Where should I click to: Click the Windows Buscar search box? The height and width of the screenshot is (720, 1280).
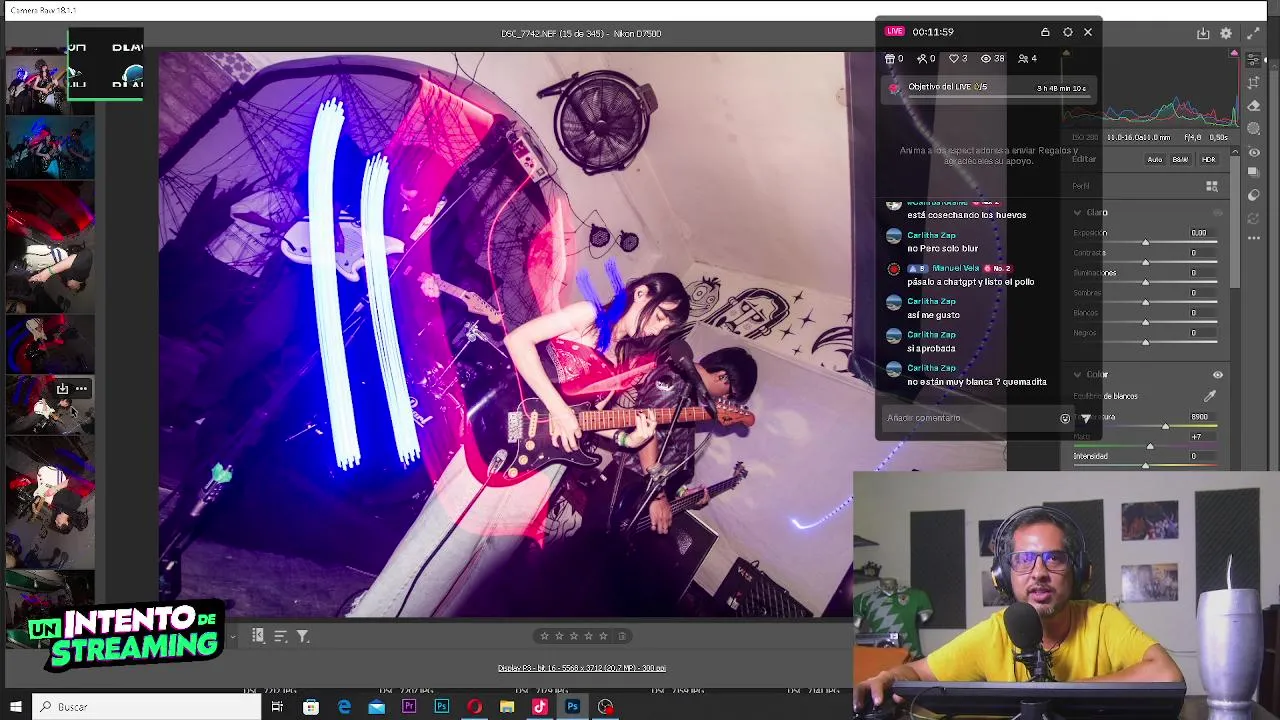click(x=146, y=707)
